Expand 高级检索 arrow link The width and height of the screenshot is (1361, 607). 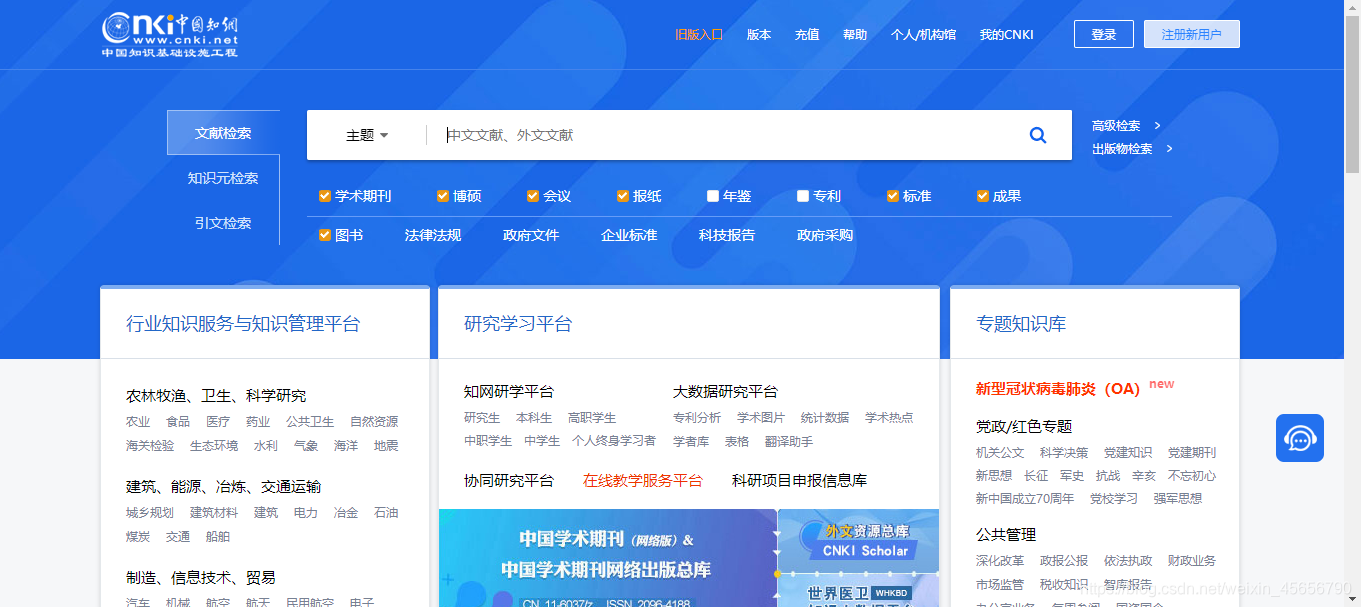1126,126
